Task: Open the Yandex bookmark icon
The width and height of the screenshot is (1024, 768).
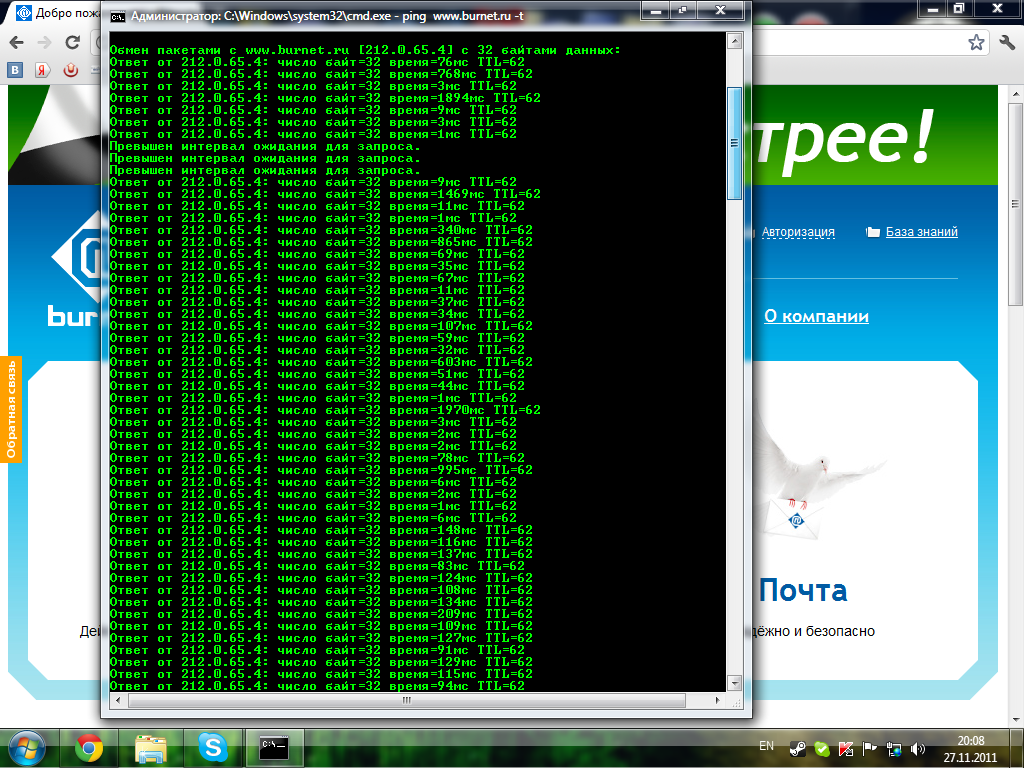Action: pos(42,70)
